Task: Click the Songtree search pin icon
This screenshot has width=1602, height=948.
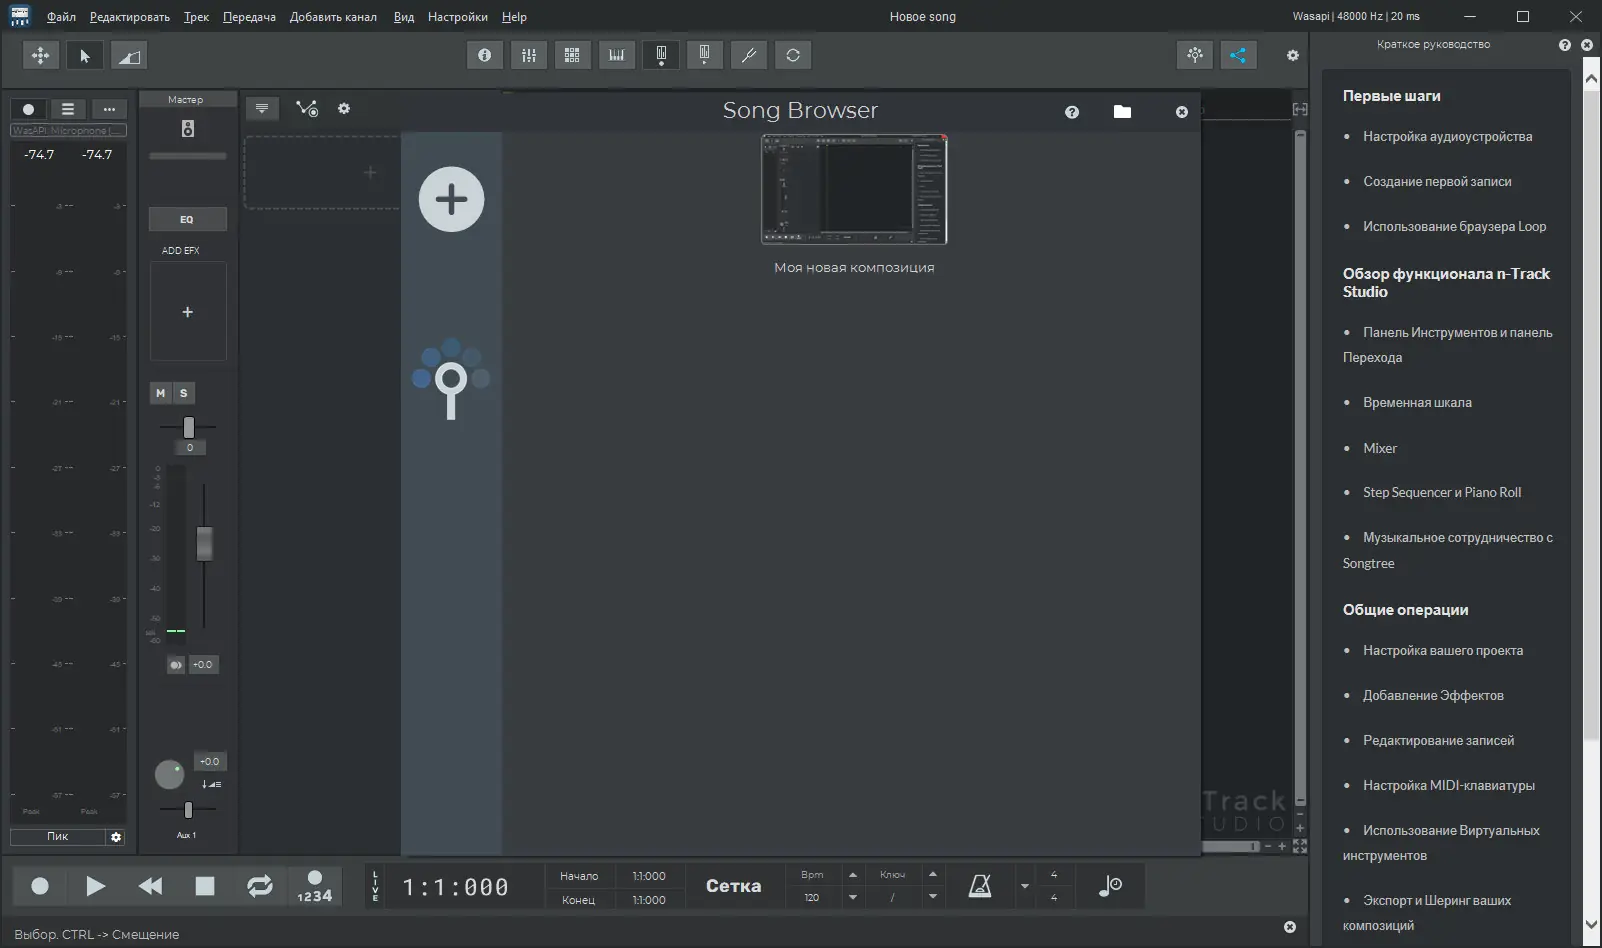Action: [451, 379]
